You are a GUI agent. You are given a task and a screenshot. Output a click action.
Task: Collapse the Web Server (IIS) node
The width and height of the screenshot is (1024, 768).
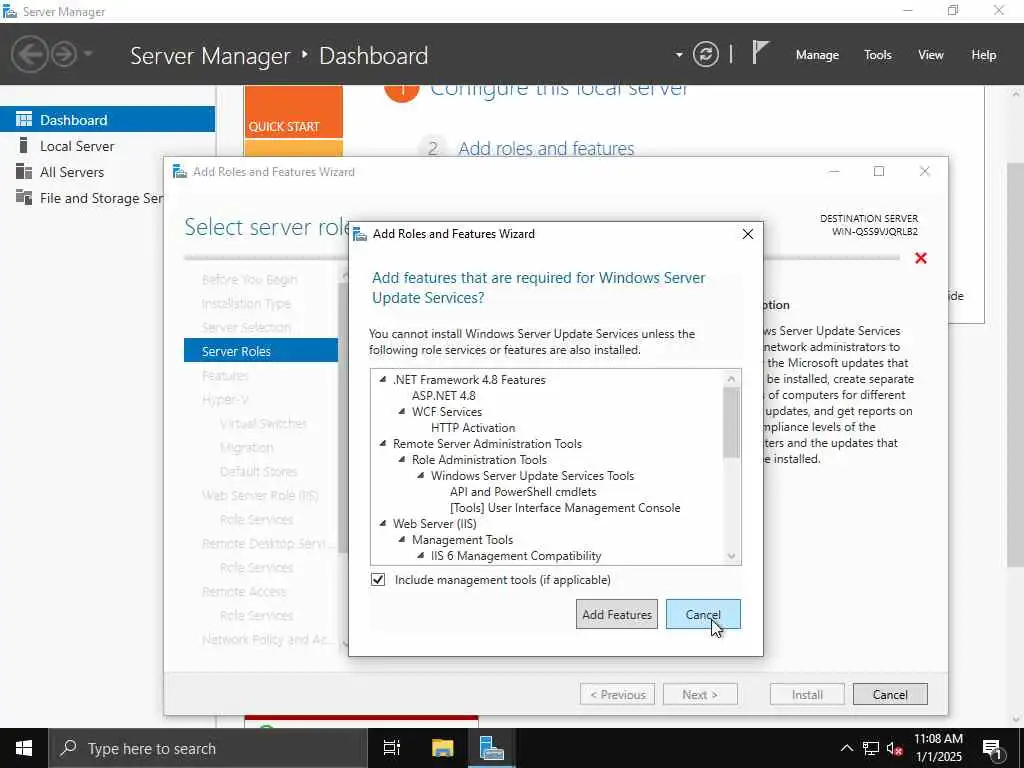tap(383, 523)
